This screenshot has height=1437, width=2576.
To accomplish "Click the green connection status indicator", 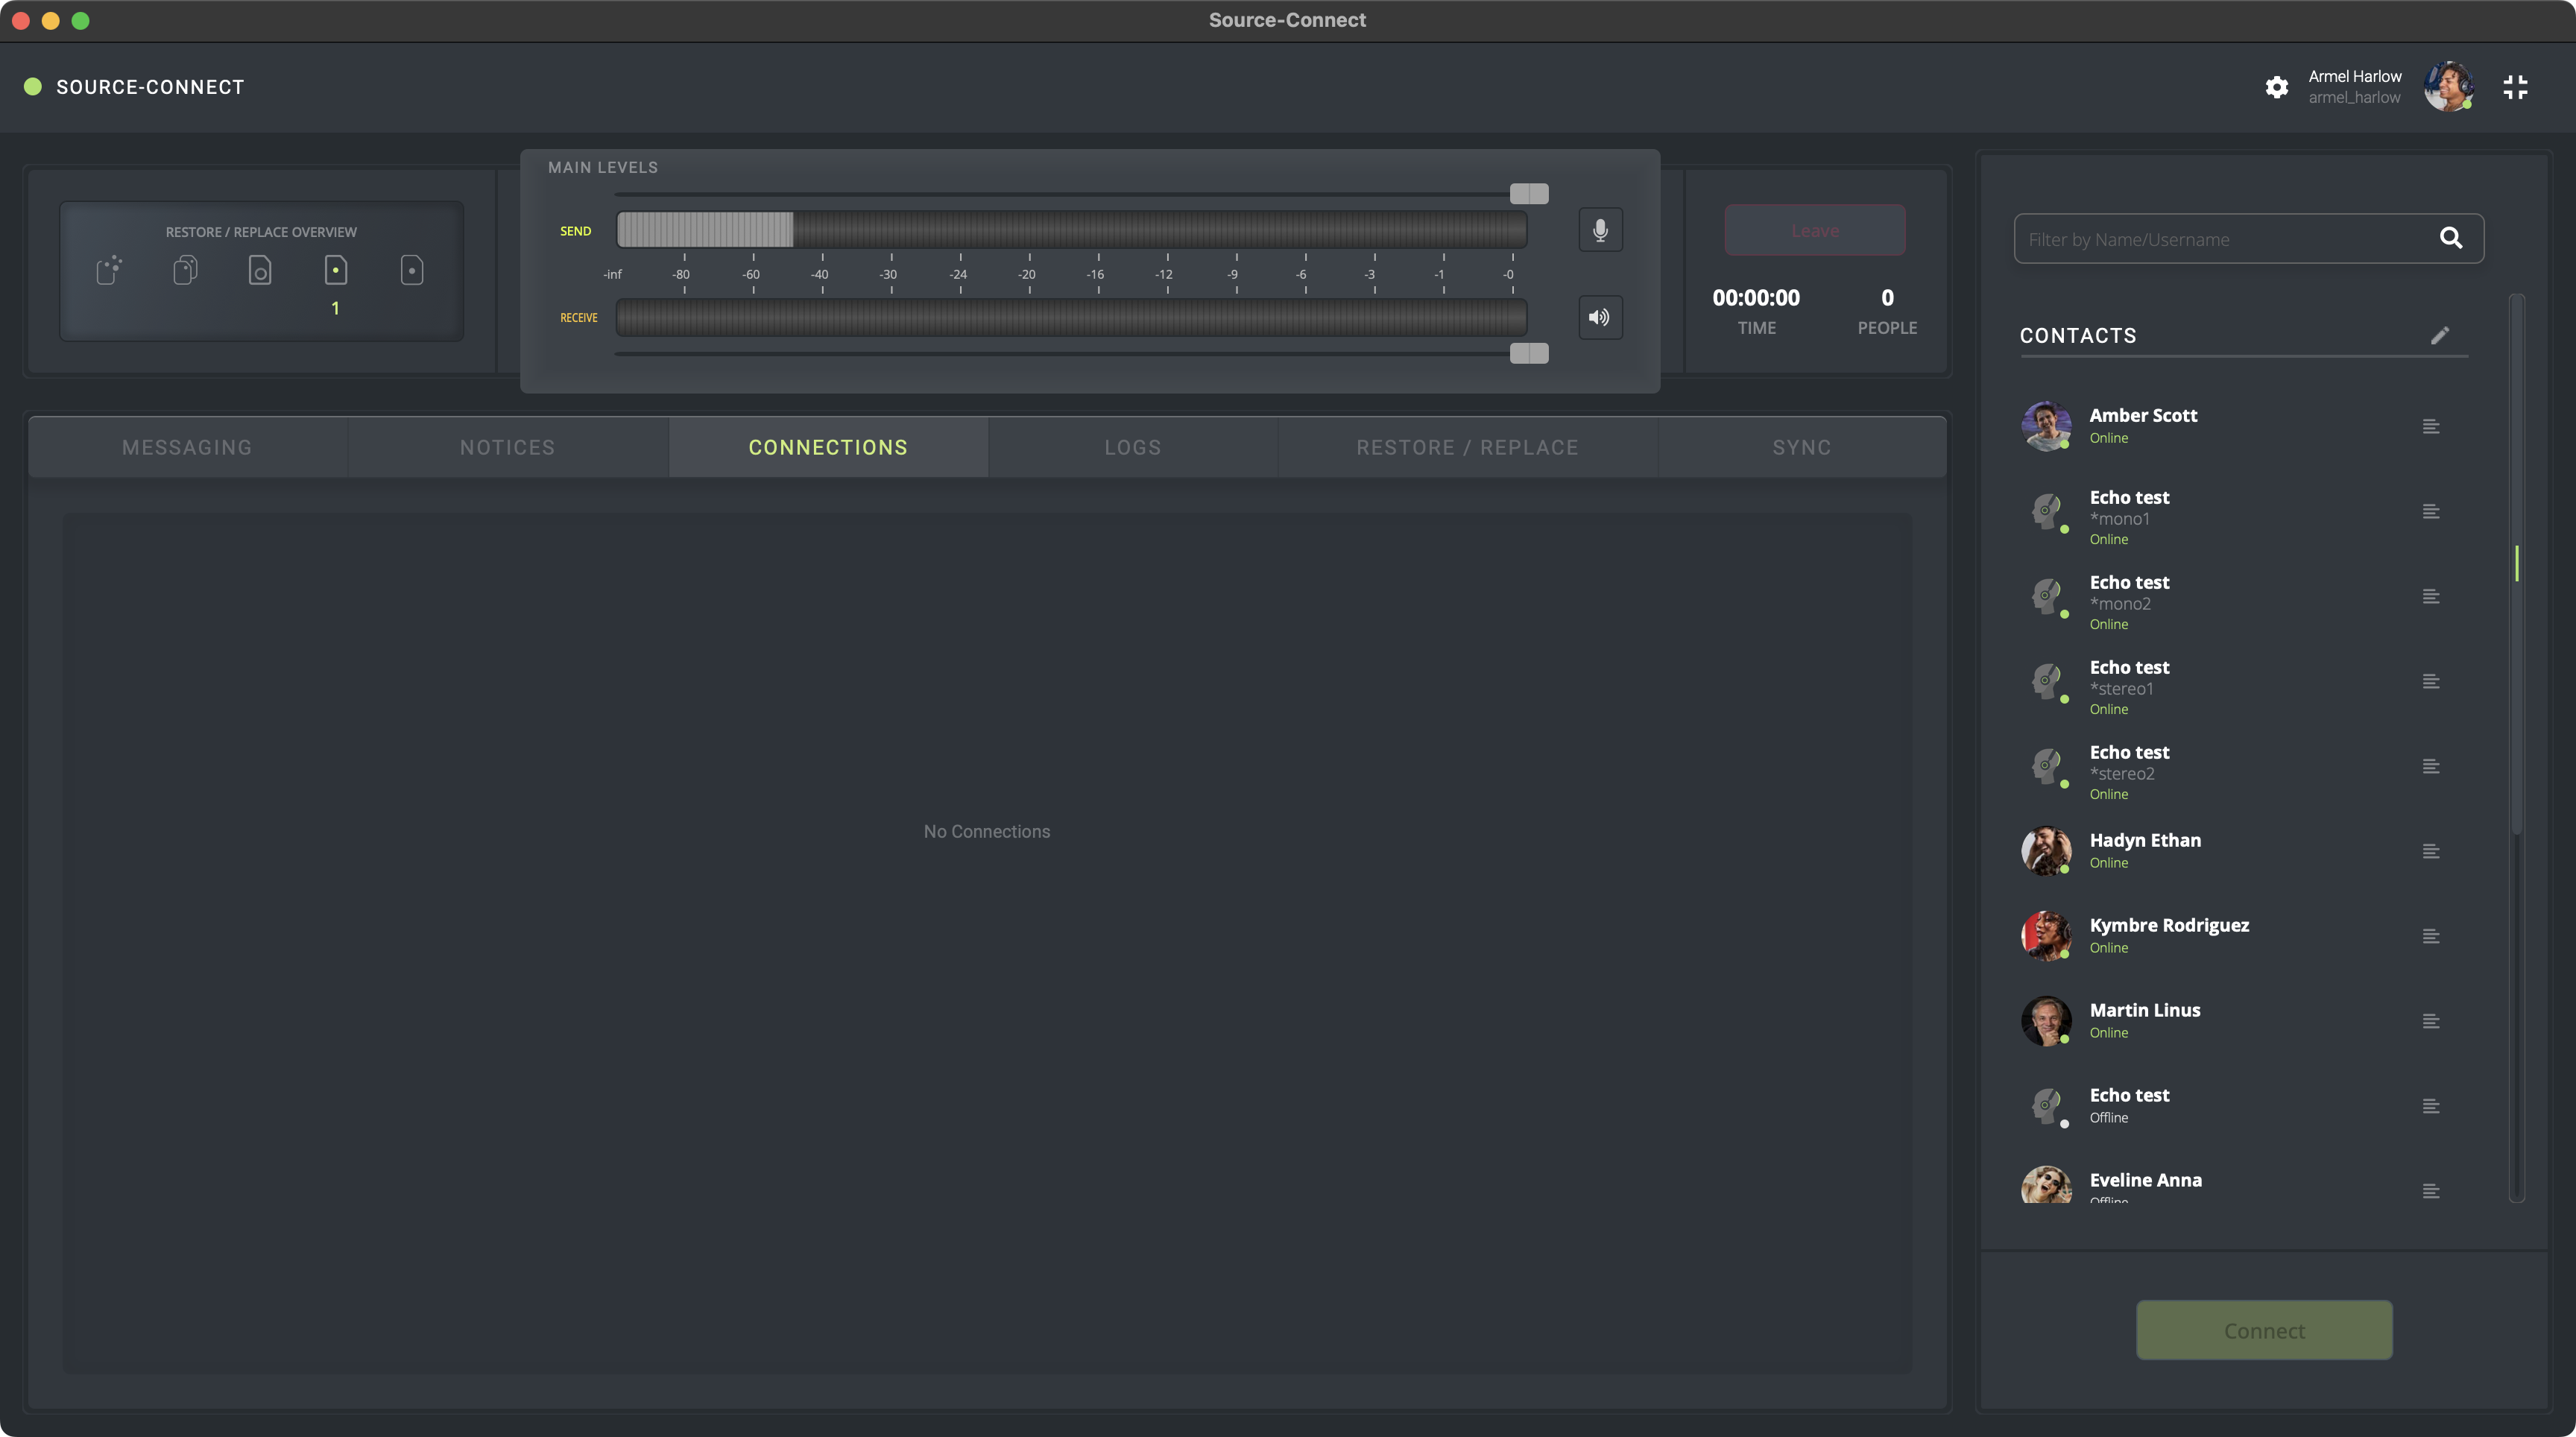I will 33,87.
